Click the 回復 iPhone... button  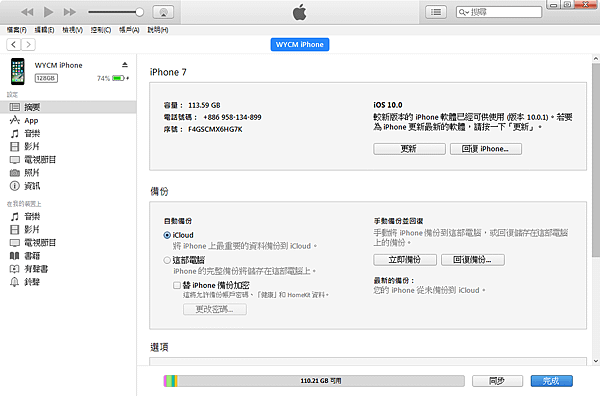coord(486,149)
